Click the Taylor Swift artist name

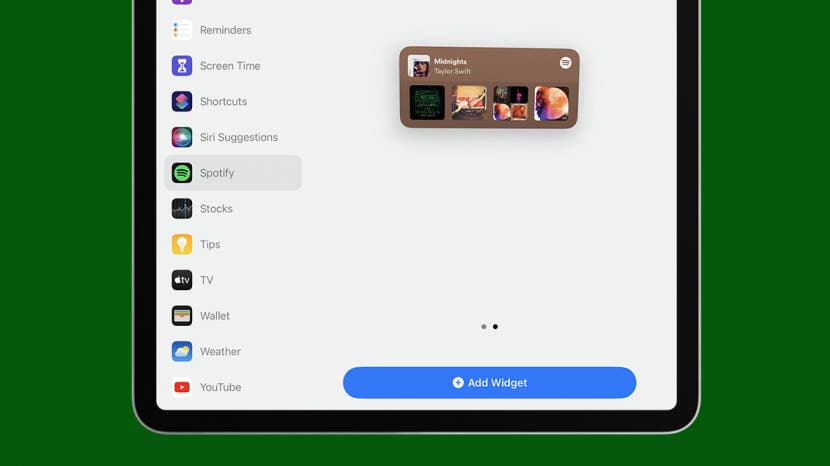pos(453,71)
